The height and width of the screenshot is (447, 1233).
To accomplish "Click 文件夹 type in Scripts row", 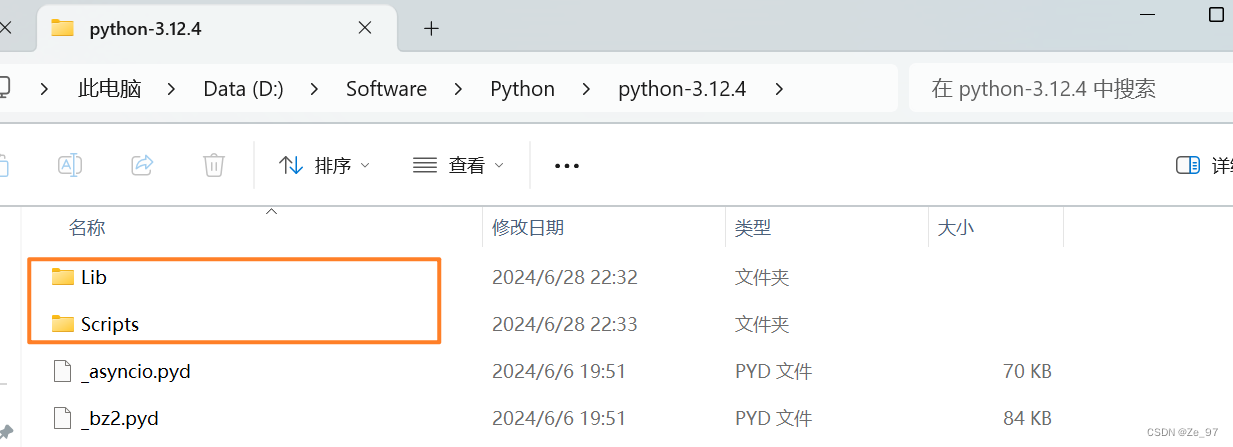I will click(x=762, y=324).
